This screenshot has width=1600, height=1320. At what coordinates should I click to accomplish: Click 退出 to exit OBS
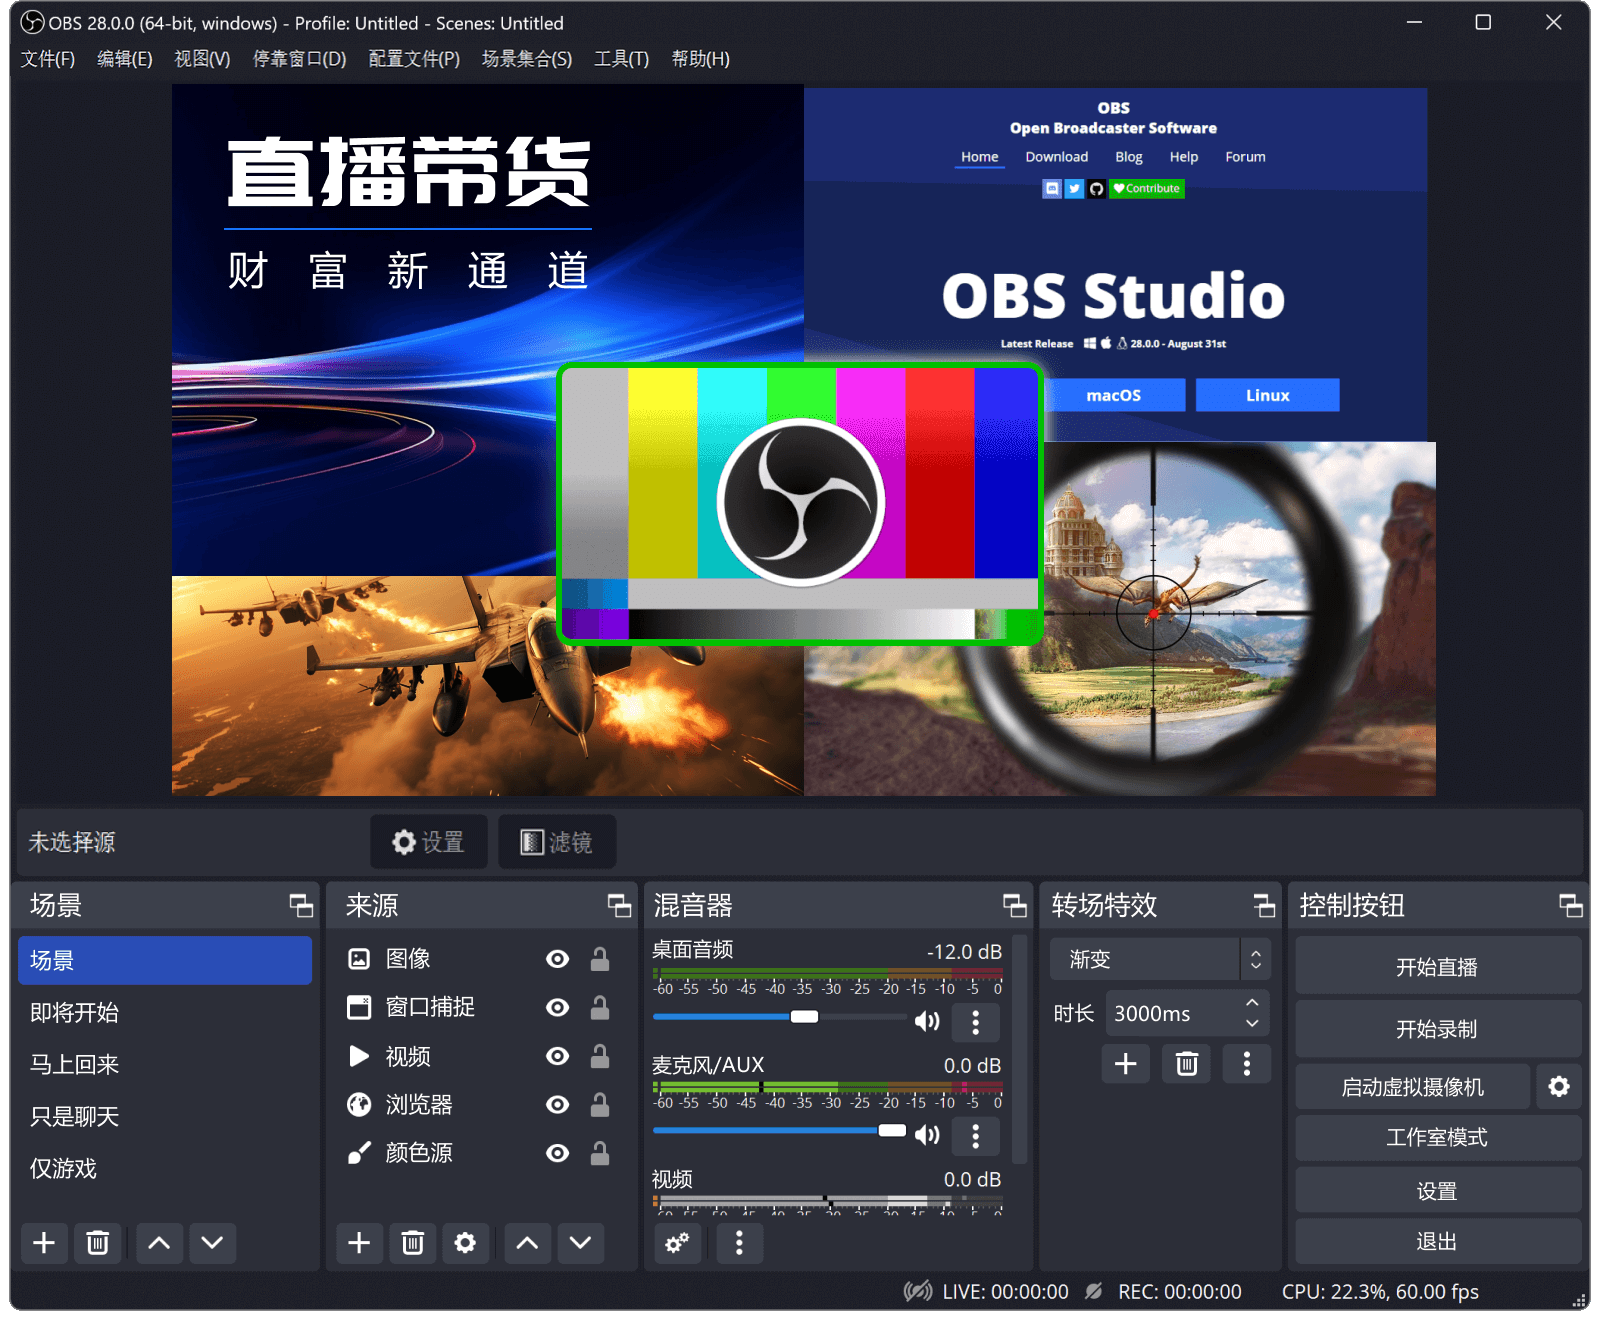coord(1437,1241)
